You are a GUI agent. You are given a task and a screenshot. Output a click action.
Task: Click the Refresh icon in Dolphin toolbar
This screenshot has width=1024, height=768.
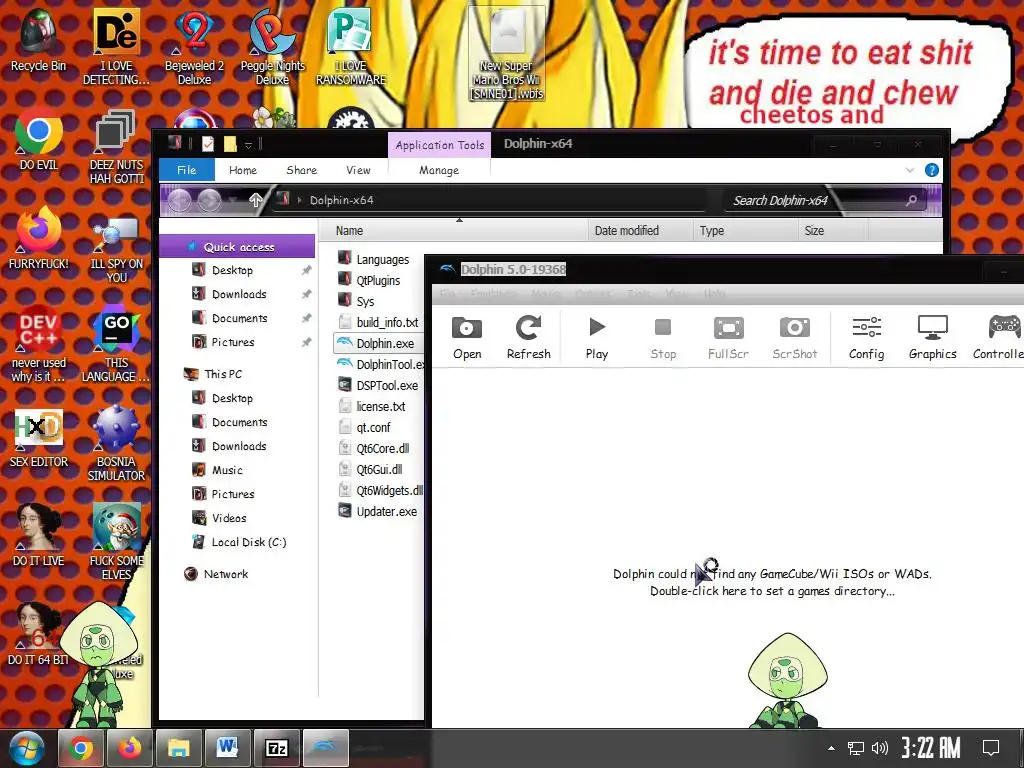tap(528, 338)
